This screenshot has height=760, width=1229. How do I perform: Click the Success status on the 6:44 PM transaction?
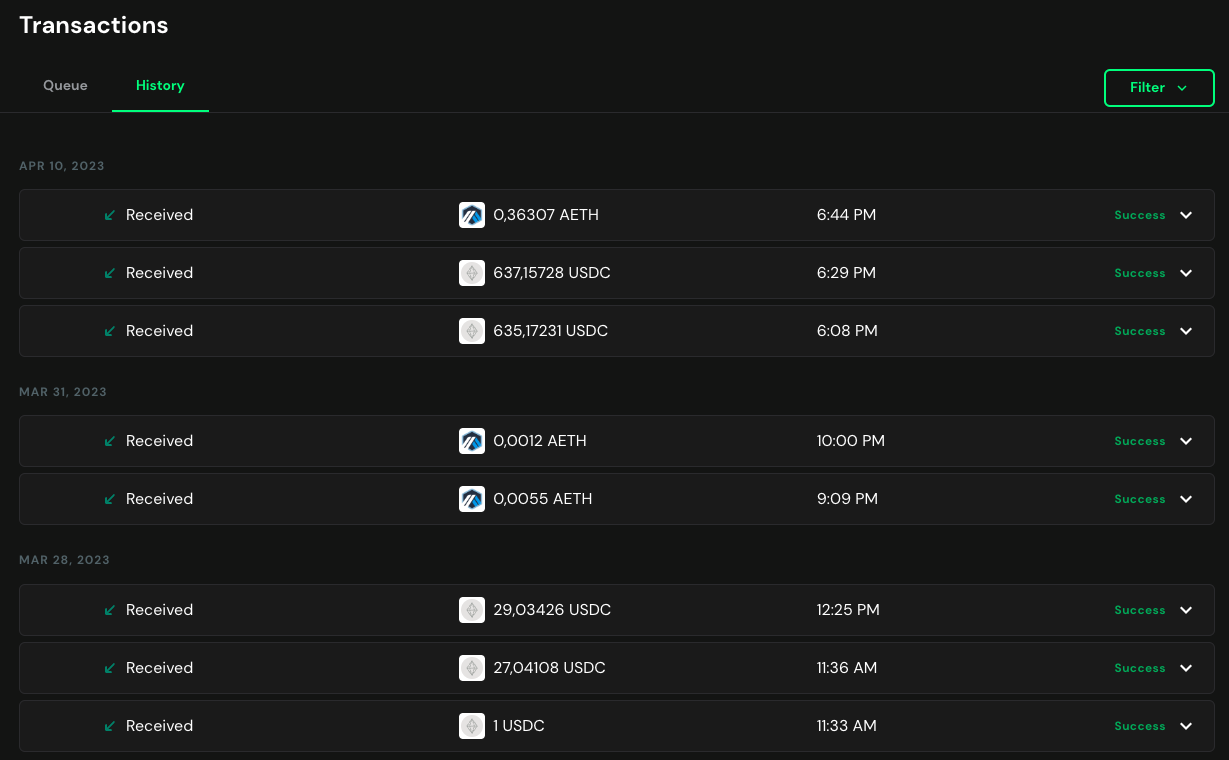pyautogui.click(x=1139, y=214)
